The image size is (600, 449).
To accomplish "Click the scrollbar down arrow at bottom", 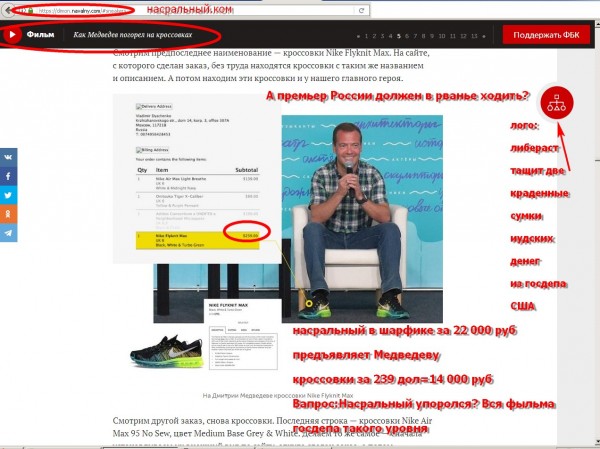I will click(597, 441).
